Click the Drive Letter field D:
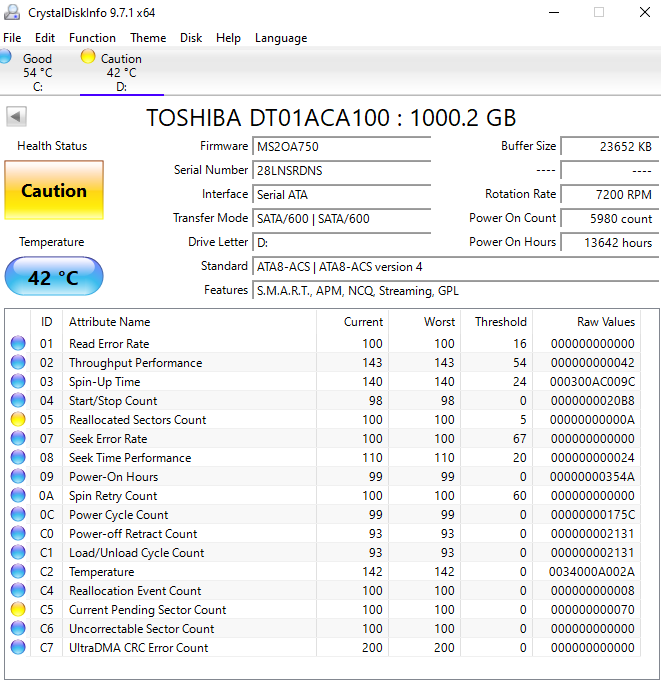Image resolution: width=661 pixels, height=684 pixels. pyautogui.click(x=342, y=242)
